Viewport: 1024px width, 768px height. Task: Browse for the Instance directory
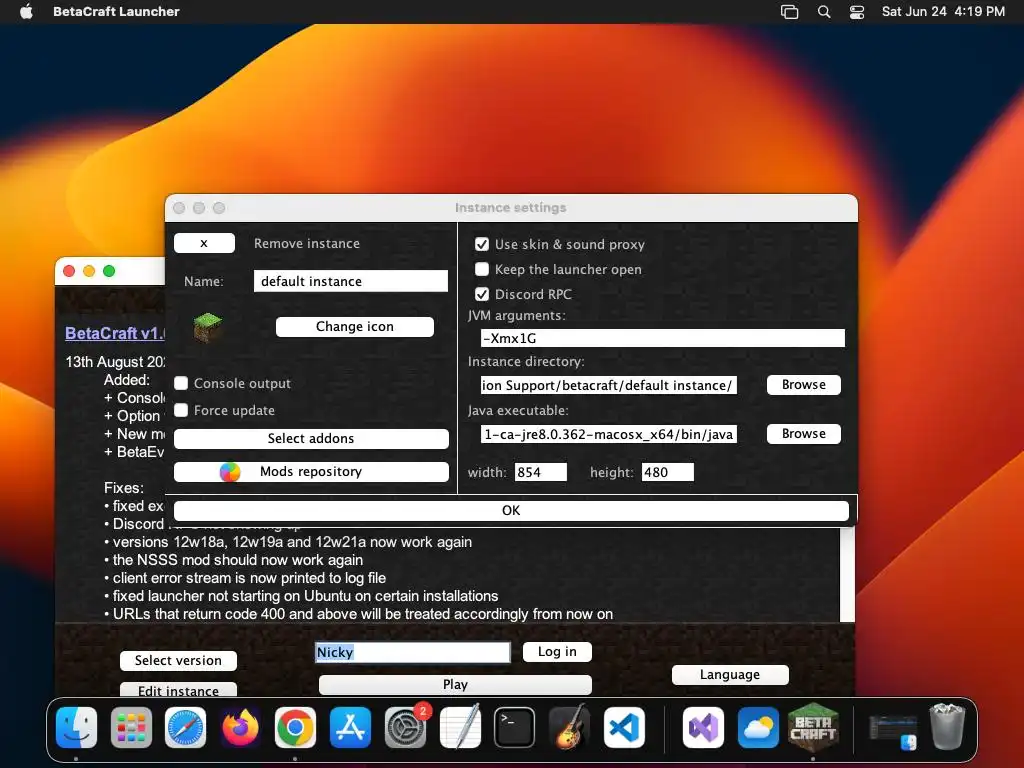click(804, 385)
